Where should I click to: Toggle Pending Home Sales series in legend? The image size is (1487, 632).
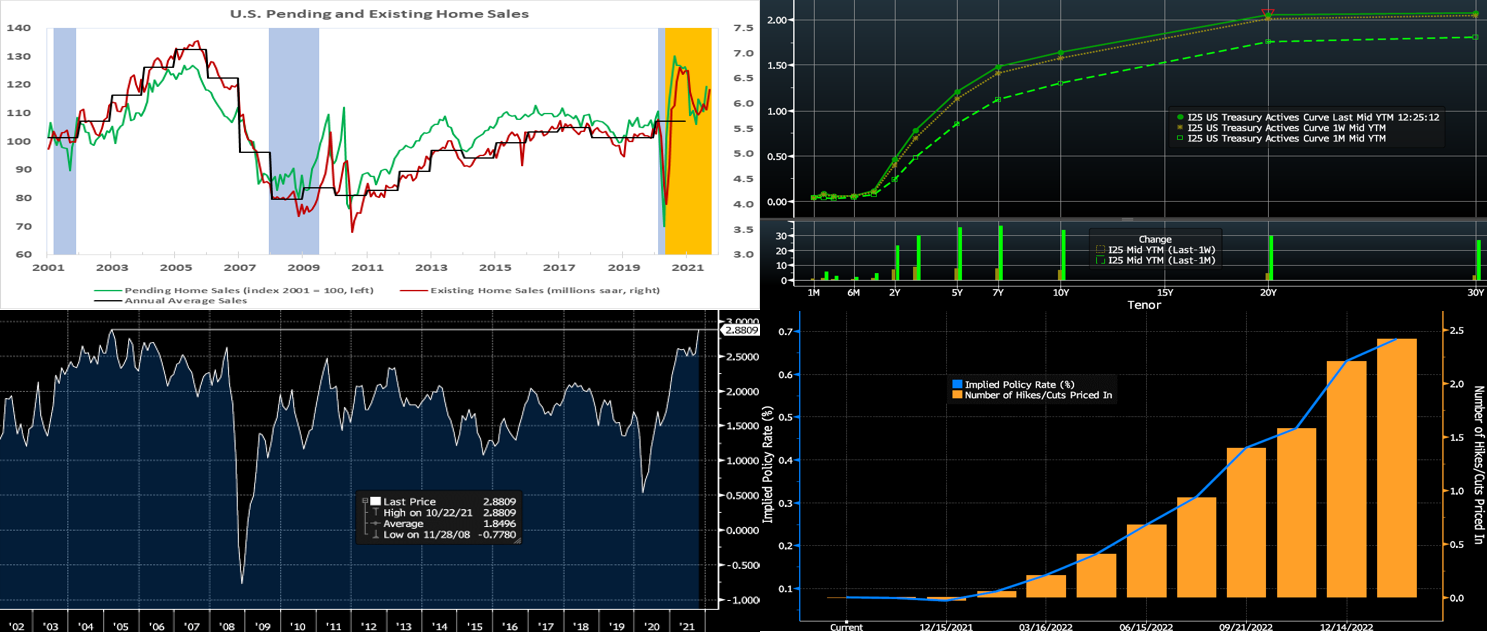click(200, 290)
